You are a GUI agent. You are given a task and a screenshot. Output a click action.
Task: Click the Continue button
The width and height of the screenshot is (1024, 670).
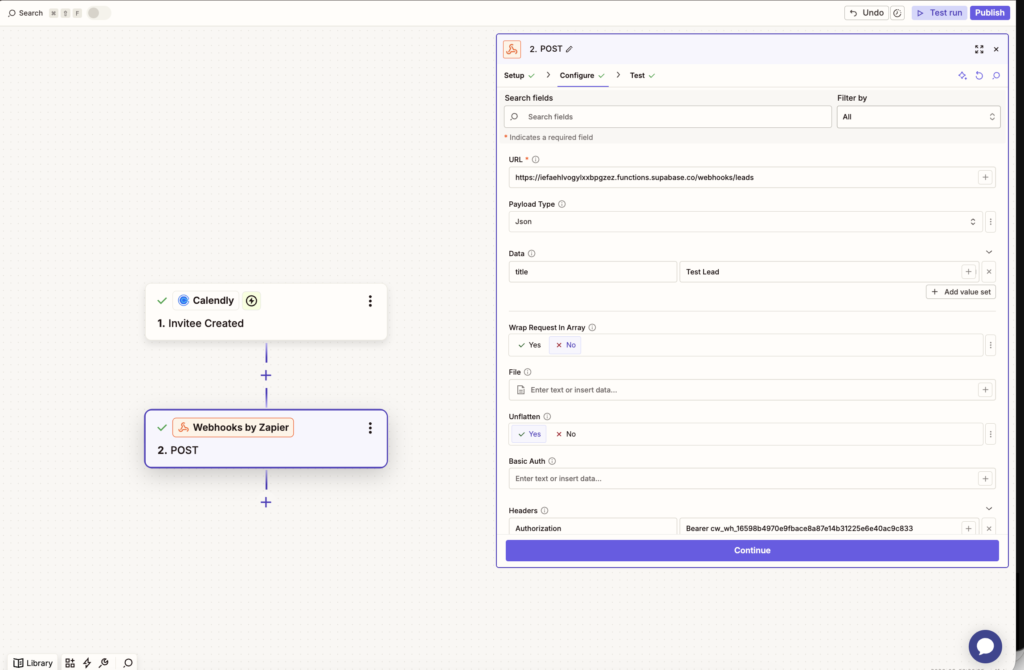(752, 550)
